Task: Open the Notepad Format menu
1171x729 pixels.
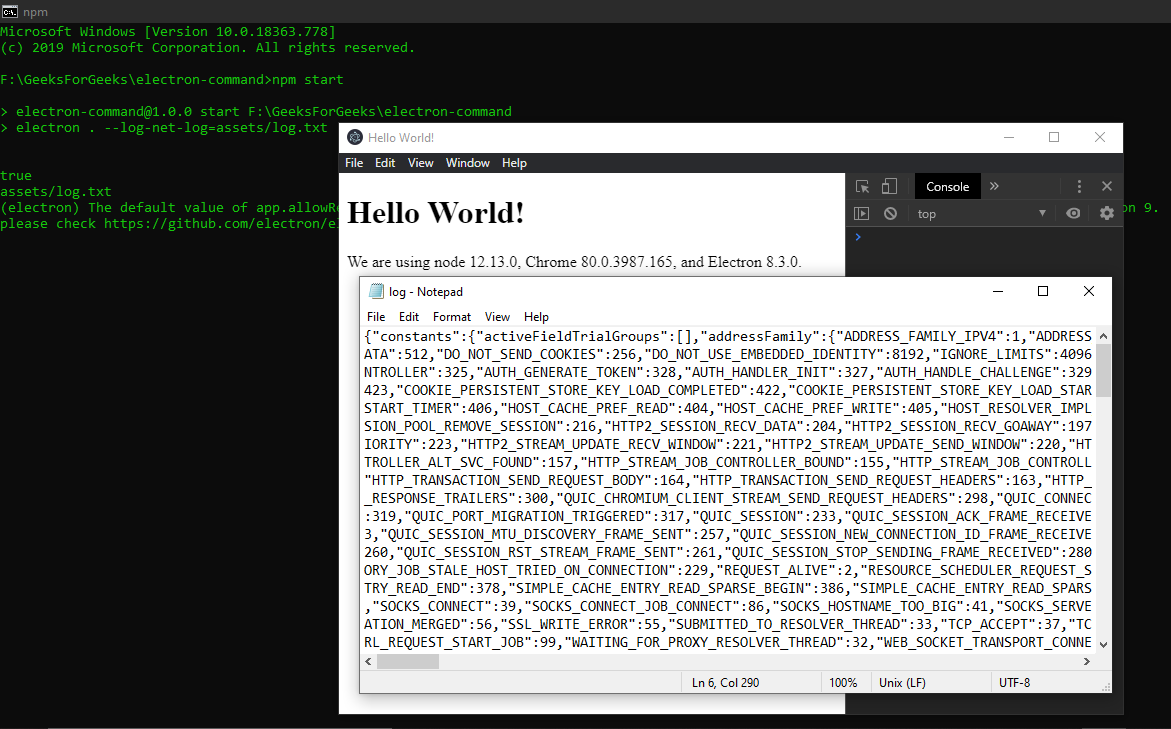Action: coord(452,317)
